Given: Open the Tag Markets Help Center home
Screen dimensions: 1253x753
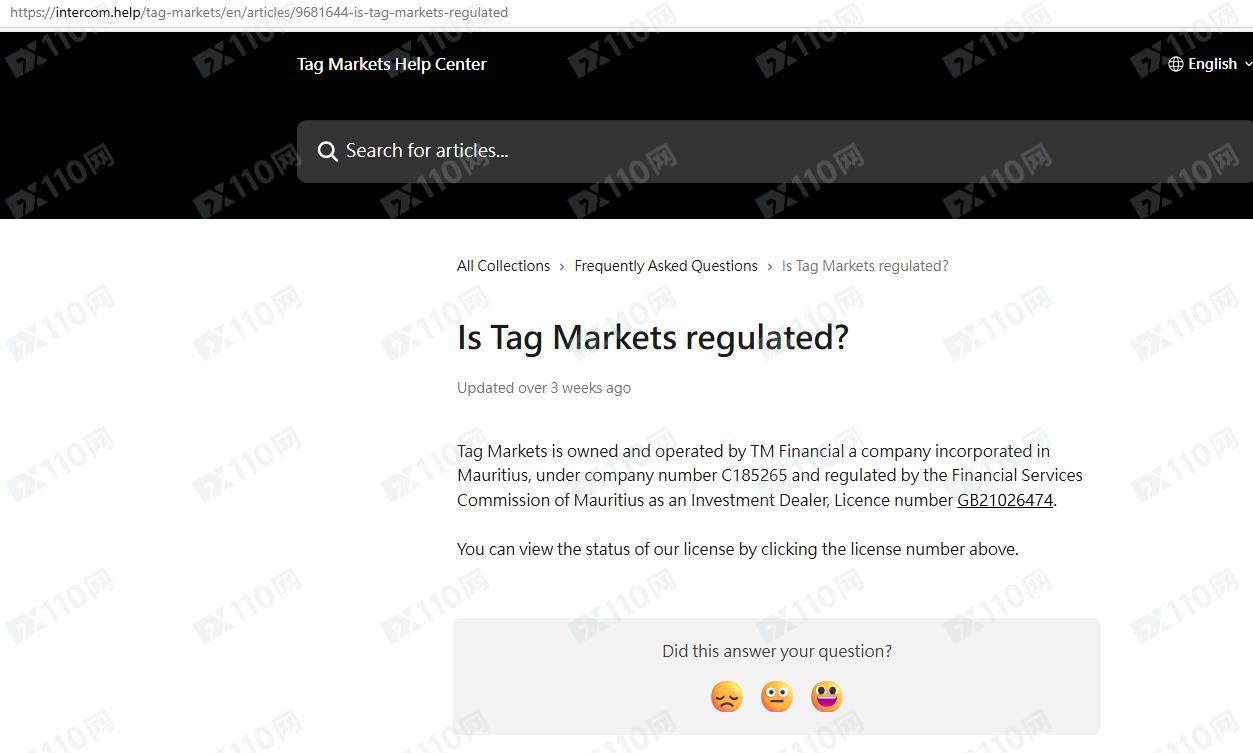Looking at the screenshot, I should [392, 64].
